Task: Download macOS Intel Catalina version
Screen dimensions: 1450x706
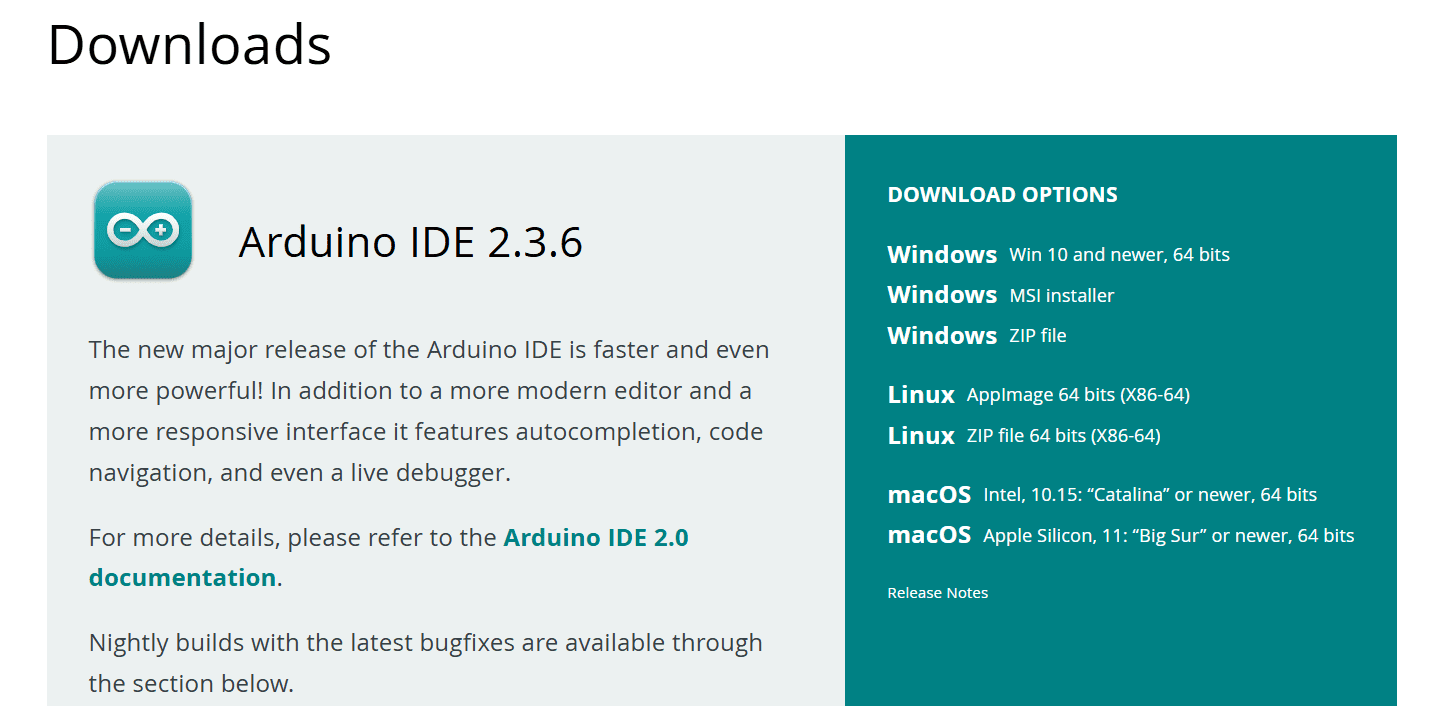Action: click(1101, 495)
